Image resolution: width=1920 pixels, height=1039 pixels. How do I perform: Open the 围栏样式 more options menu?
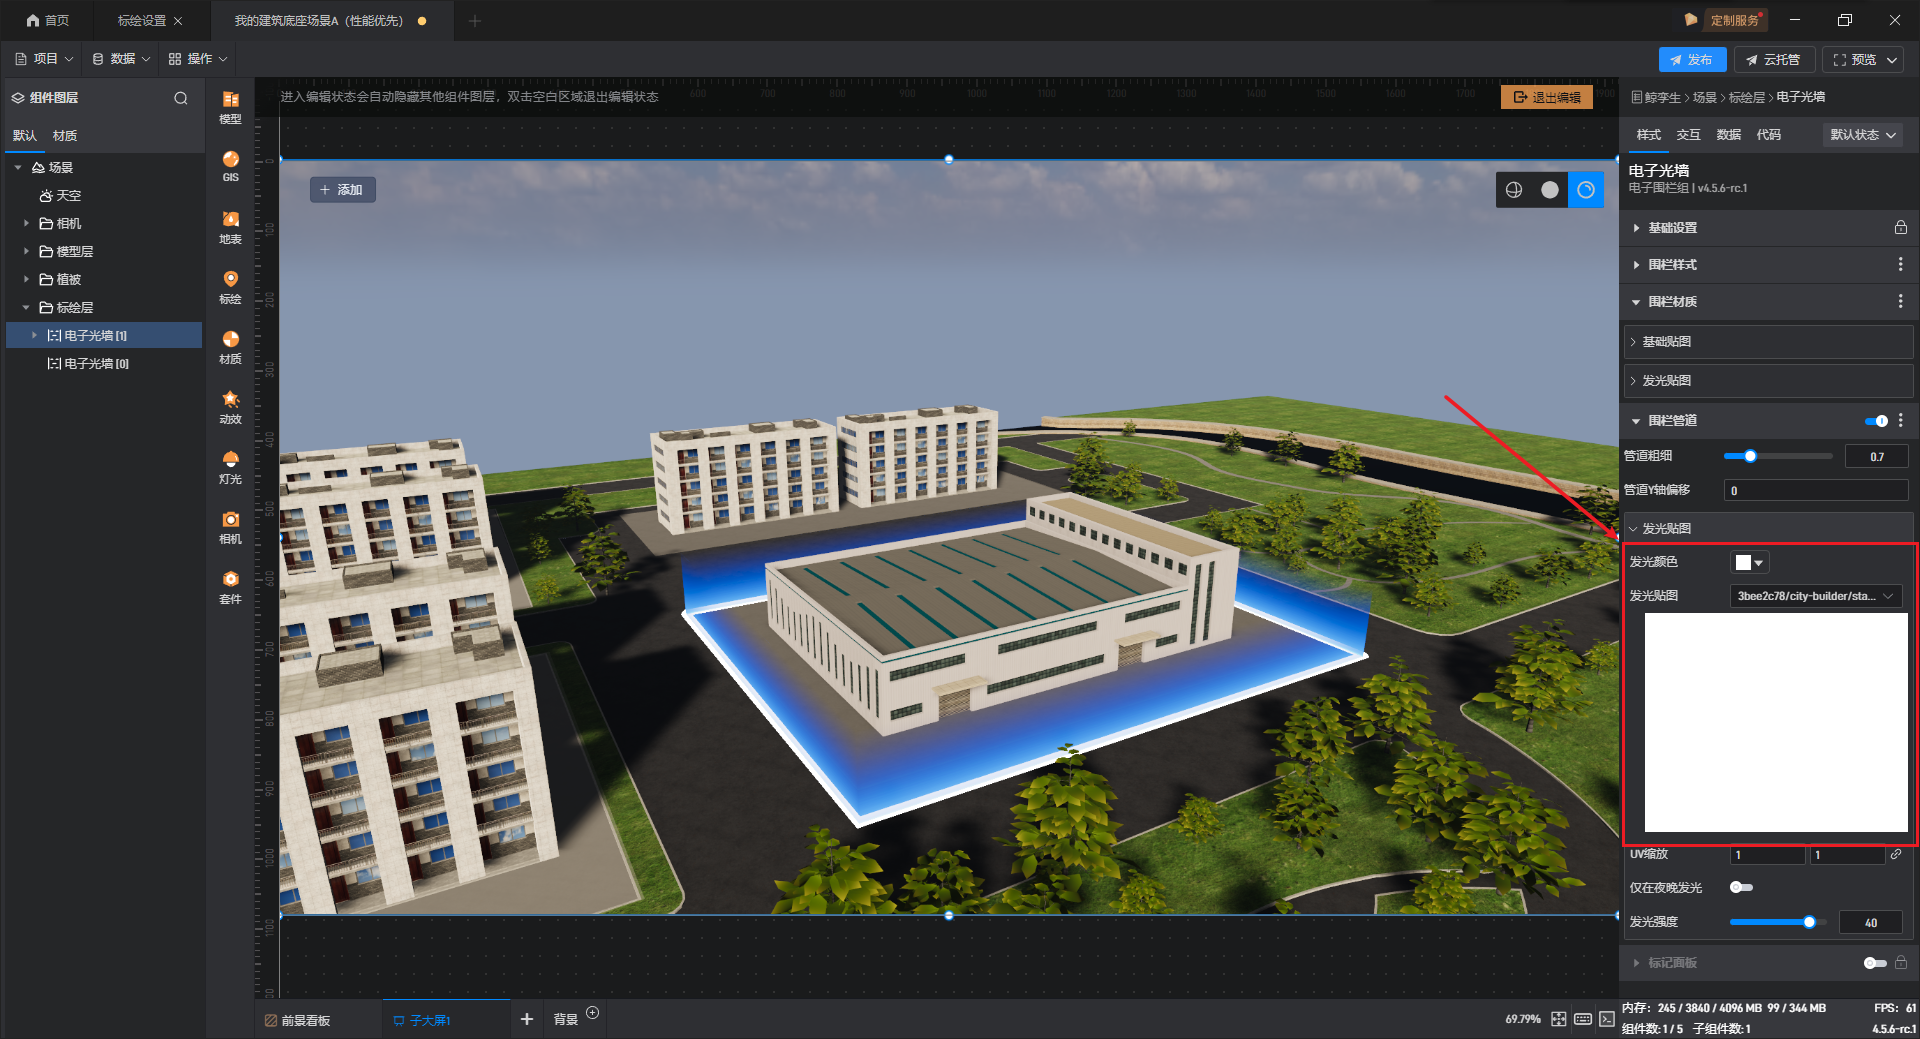(1900, 265)
